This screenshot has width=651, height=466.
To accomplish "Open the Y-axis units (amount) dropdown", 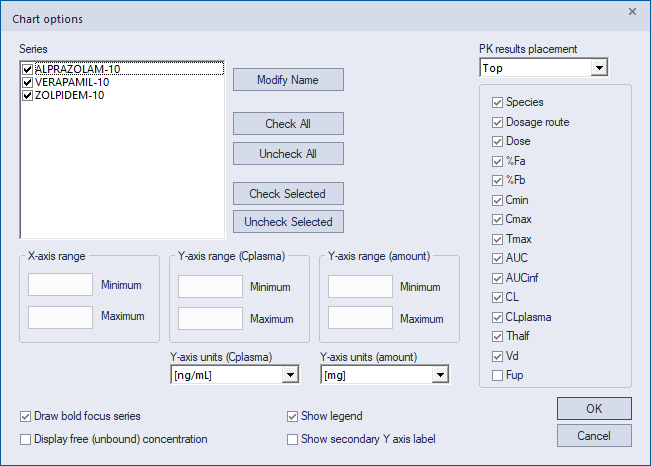I will pos(440,375).
